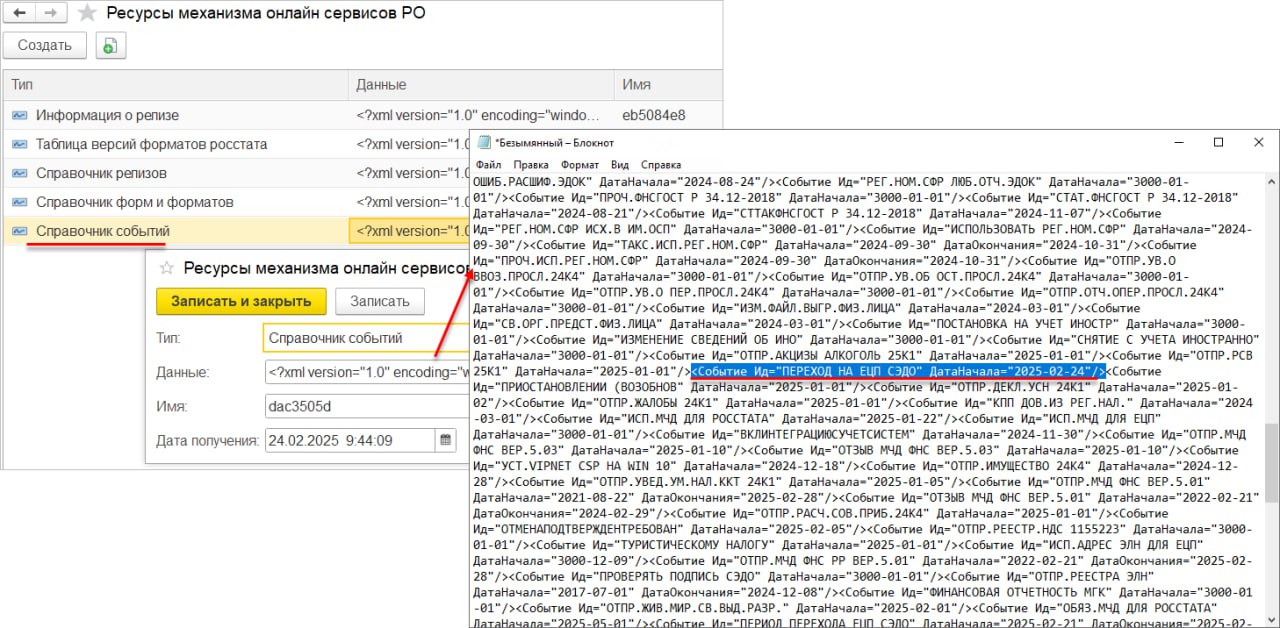
Task: Click row icon next to Справочник форм и форматов
Action: tap(19, 202)
